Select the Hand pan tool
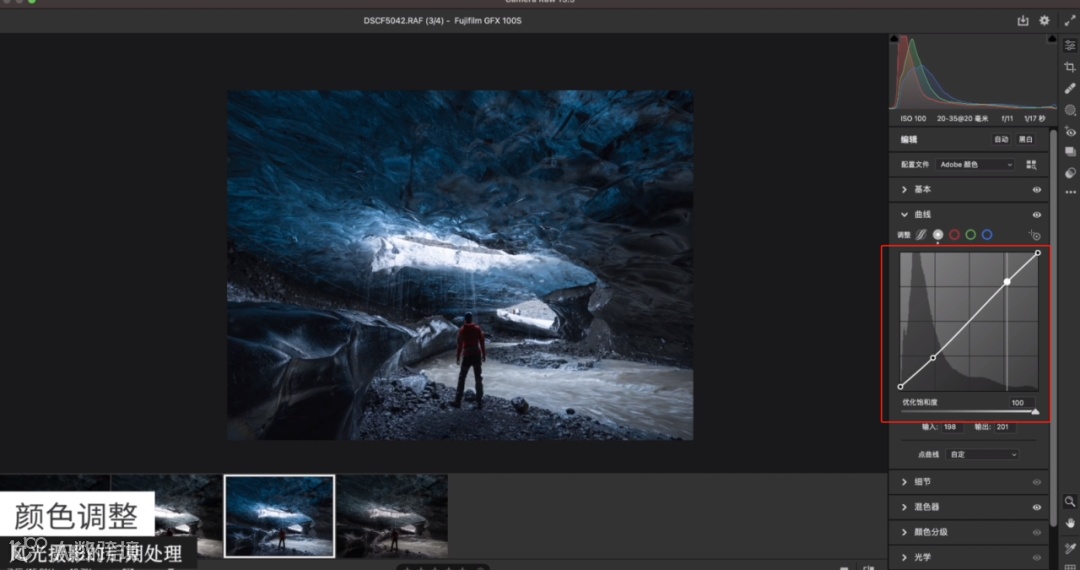This screenshot has width=1080, height=570. tap(1070, 523)
